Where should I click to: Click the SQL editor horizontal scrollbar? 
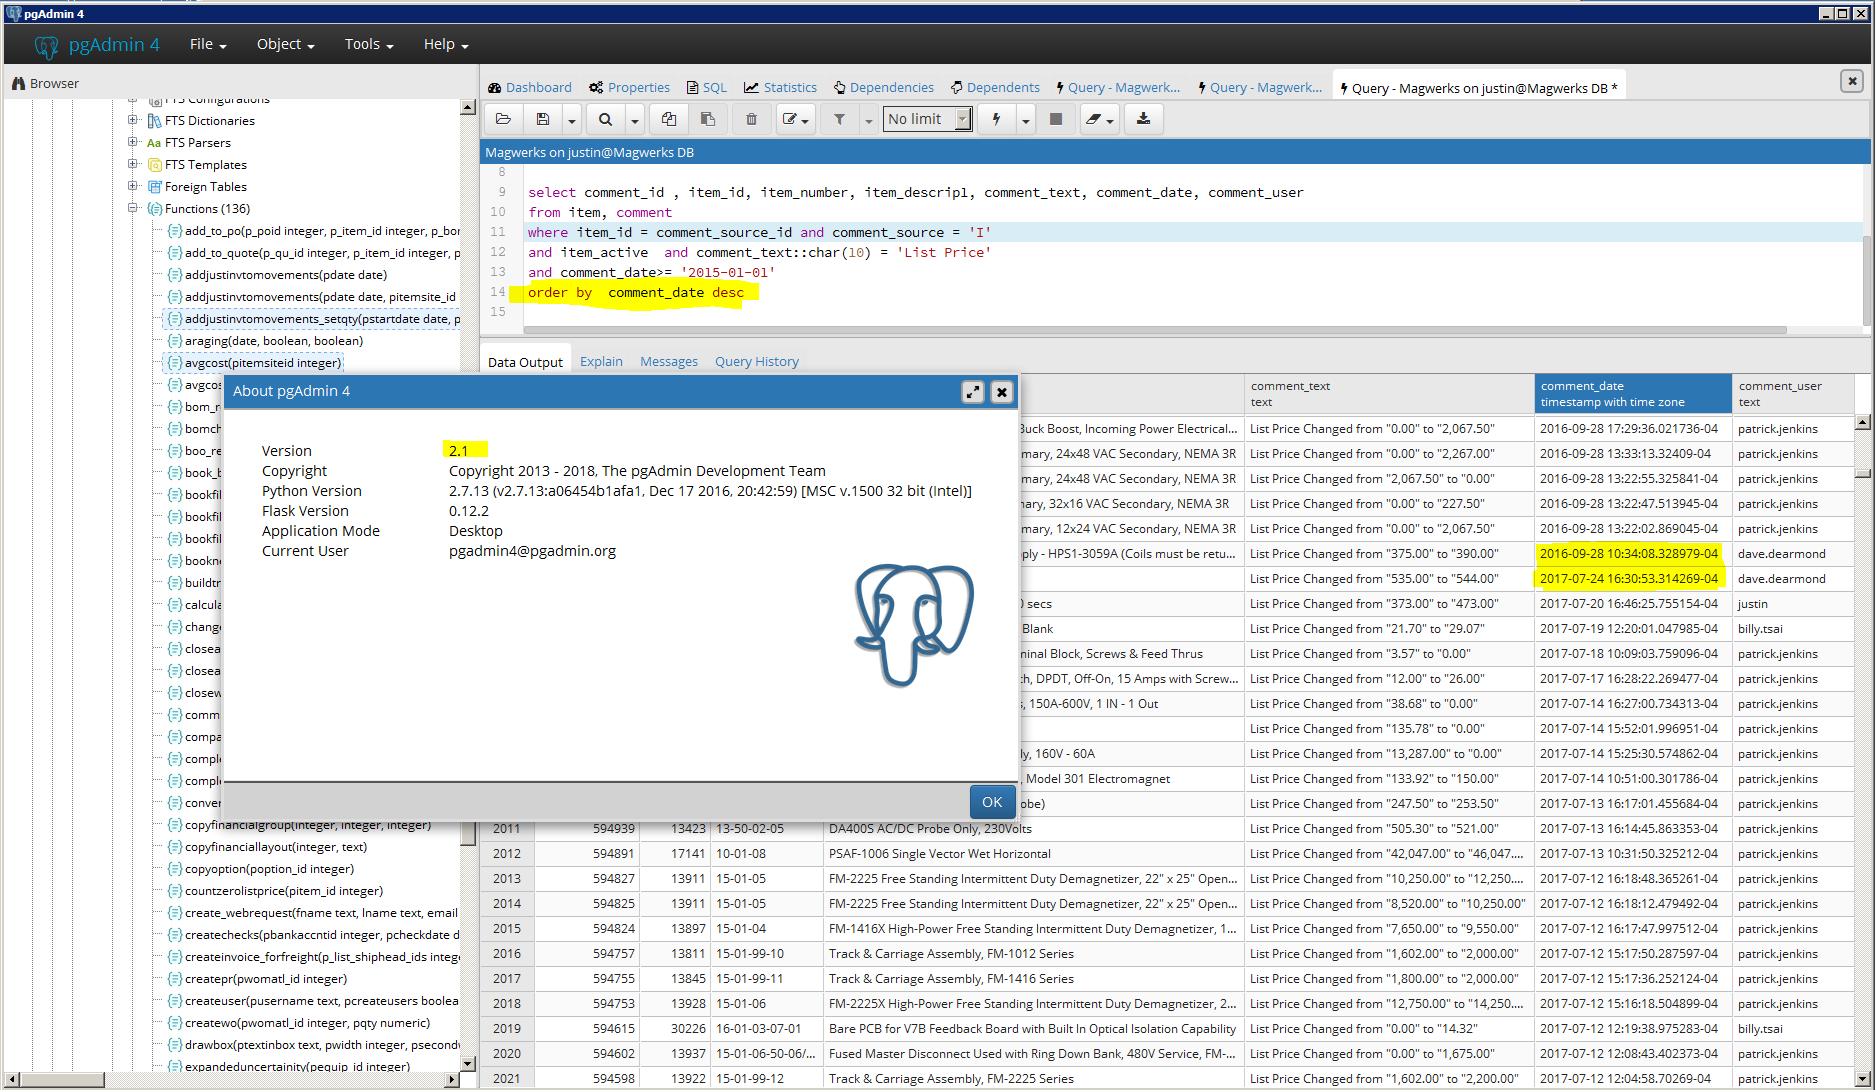1155,330
